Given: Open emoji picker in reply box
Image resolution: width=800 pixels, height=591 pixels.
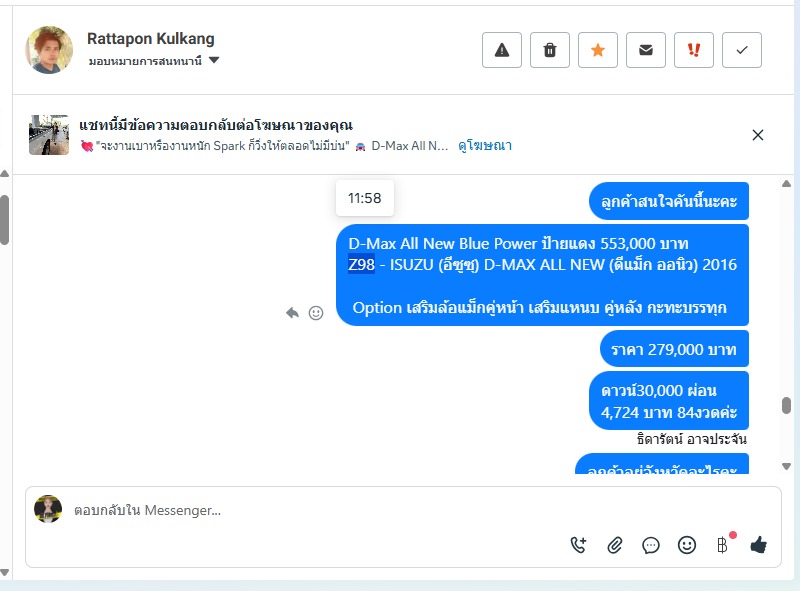Looking at the screenshot, I should pyautogui.click(x=687, y=545).
